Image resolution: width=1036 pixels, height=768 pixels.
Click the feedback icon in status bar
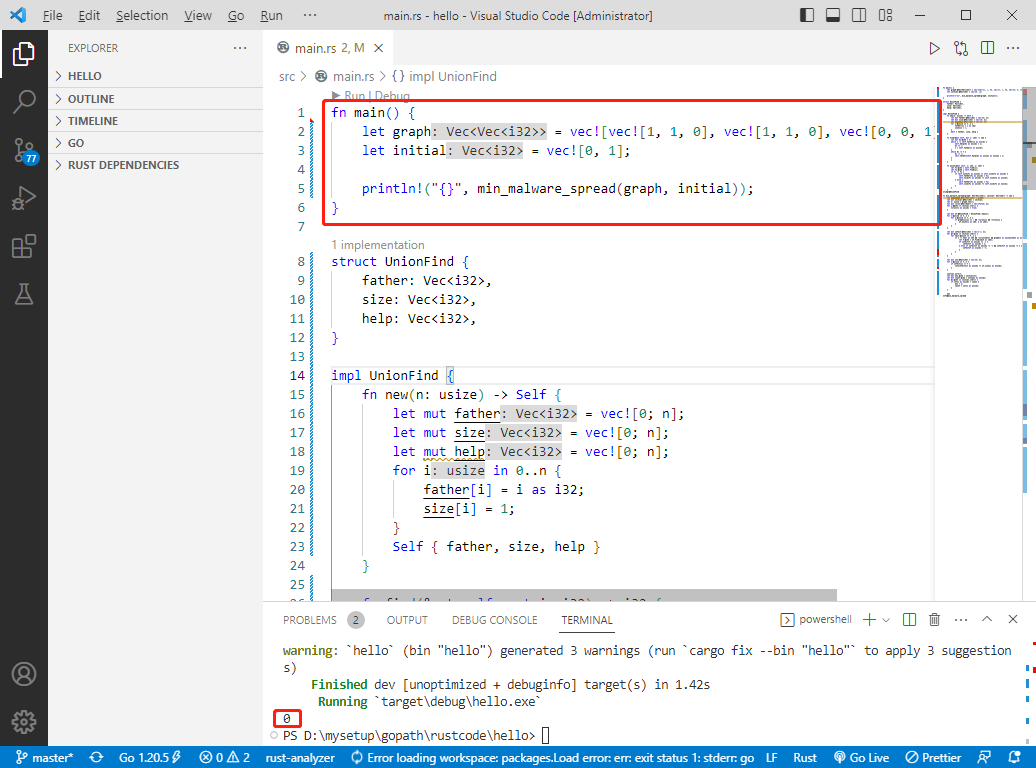tap(984, 757)
